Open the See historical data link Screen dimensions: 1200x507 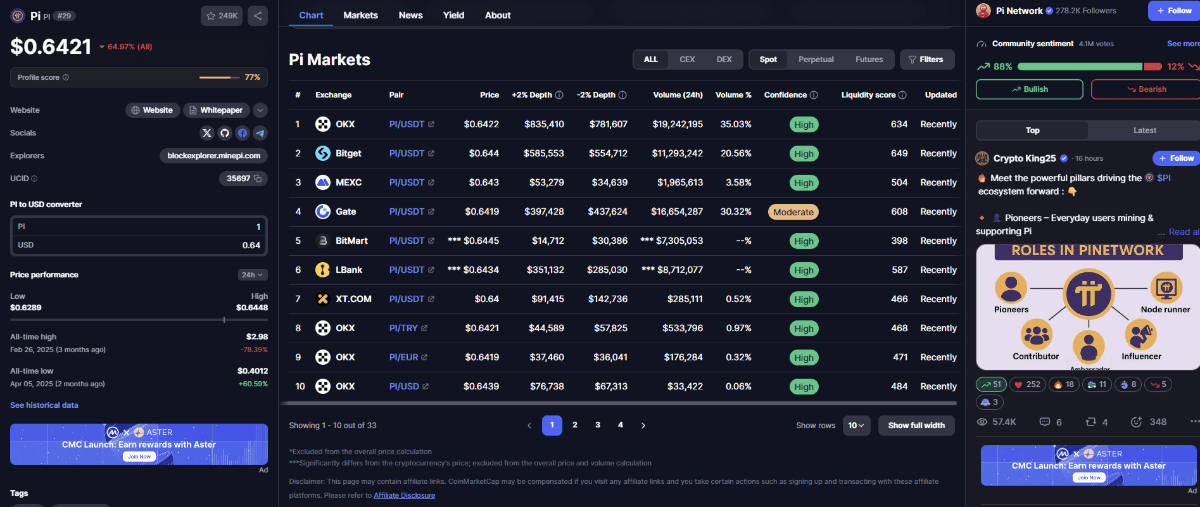44,405
